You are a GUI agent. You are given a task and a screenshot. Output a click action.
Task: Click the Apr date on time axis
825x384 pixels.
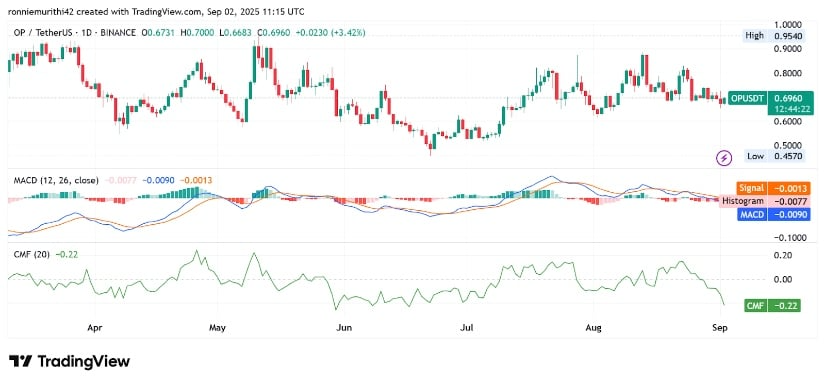pyautogui.click(x=94, y=328)
